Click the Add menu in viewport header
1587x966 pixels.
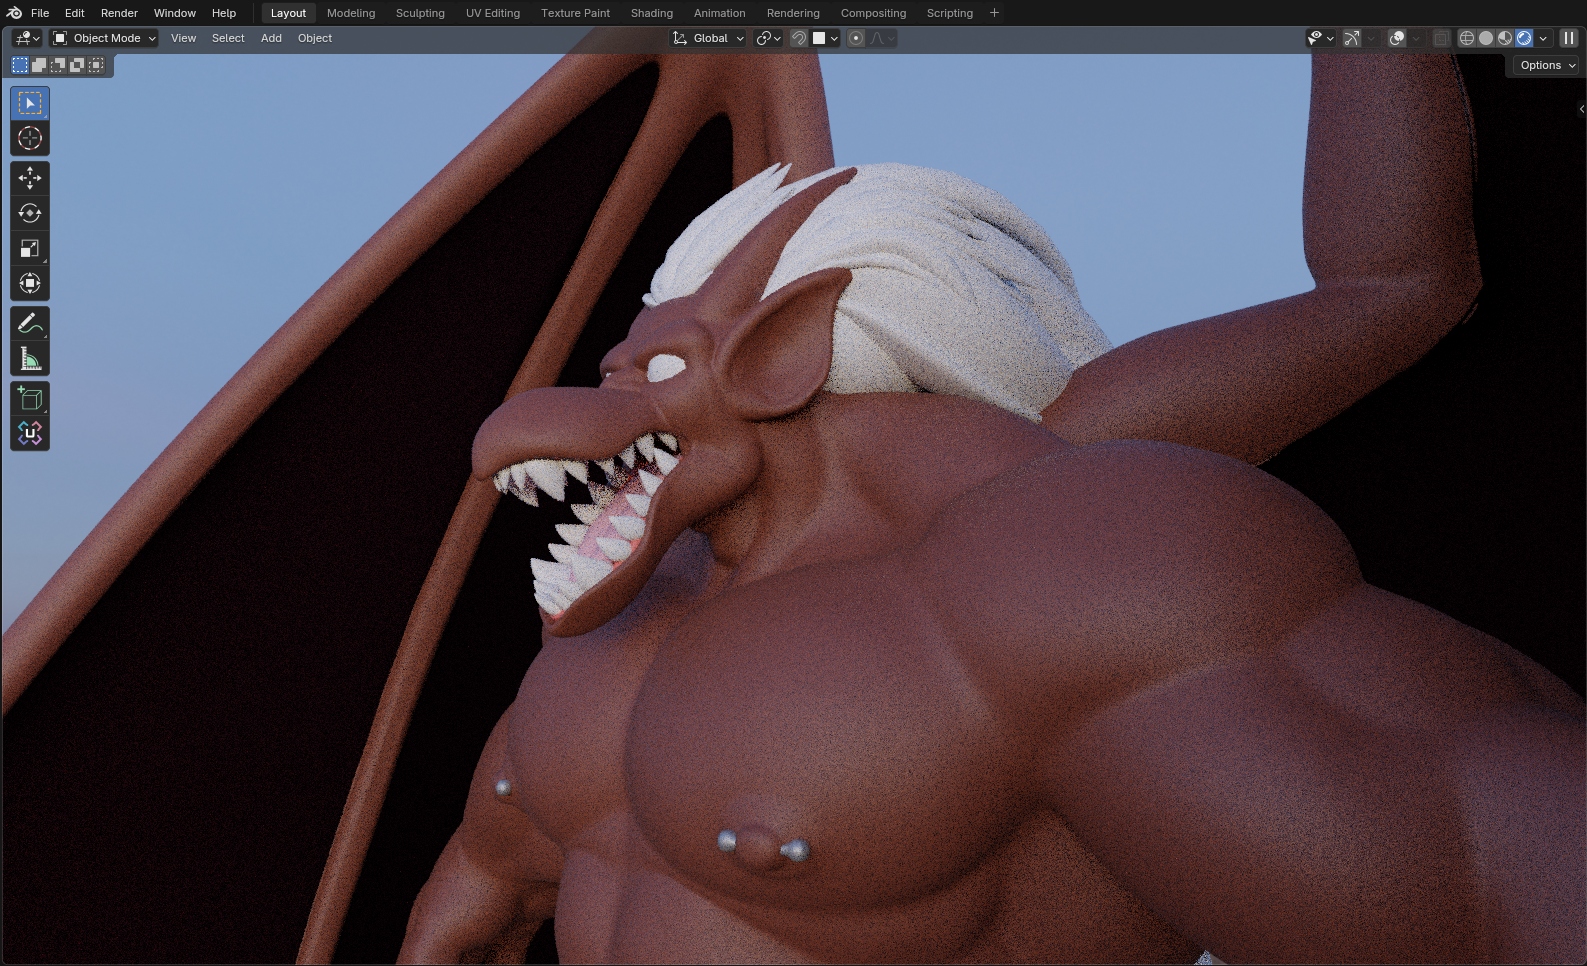(x=271, y=38)
